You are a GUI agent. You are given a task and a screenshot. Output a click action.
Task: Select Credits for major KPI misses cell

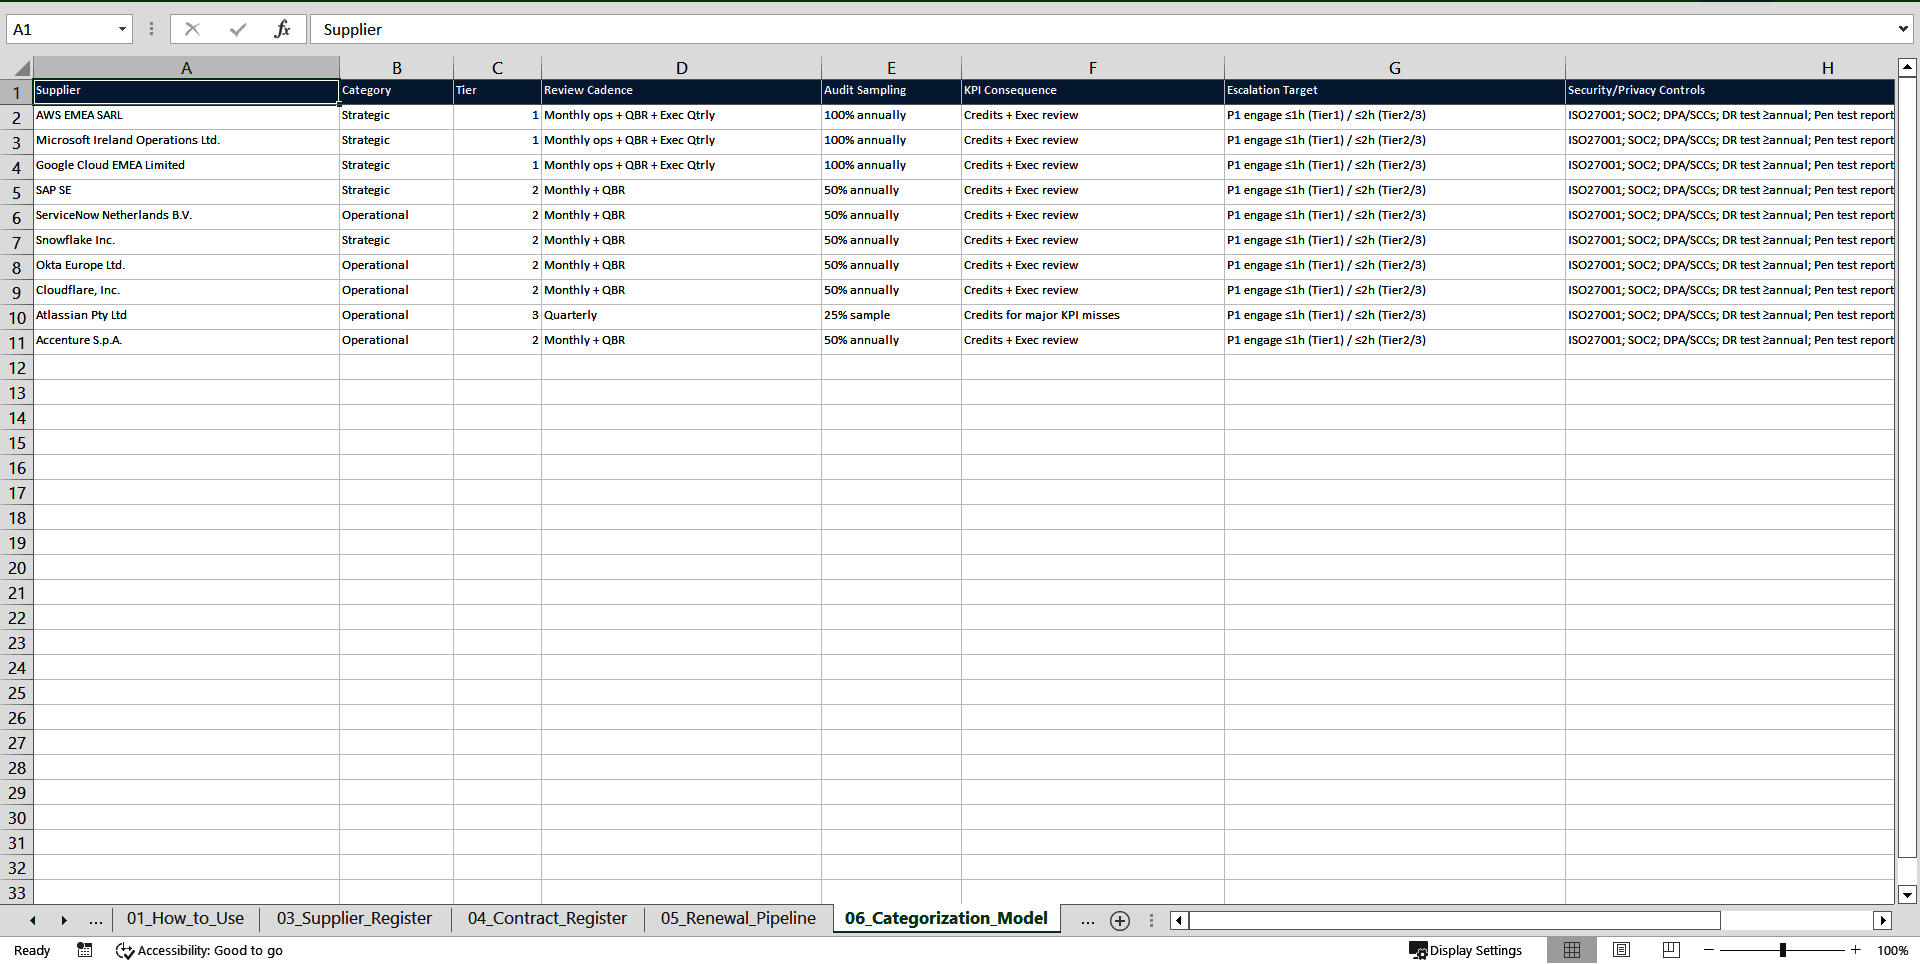1092,316
